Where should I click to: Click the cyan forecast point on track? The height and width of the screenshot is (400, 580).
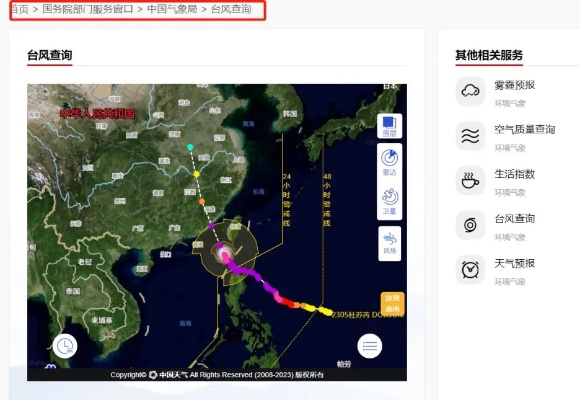[x=190, y=147]
